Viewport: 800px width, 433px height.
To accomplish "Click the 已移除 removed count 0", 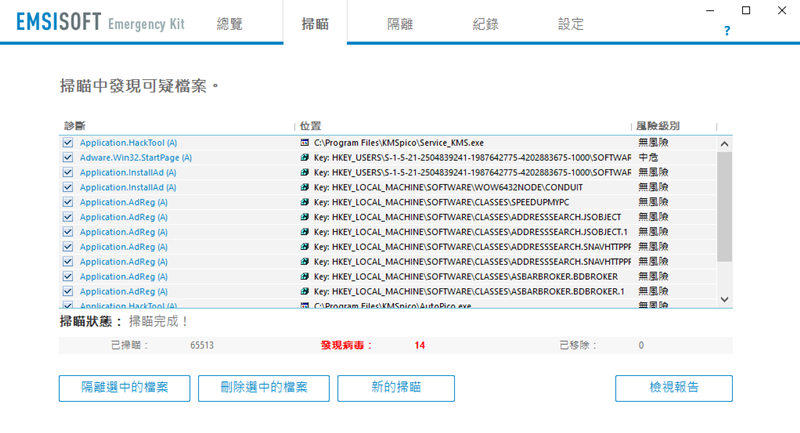I will pos(641,345).
